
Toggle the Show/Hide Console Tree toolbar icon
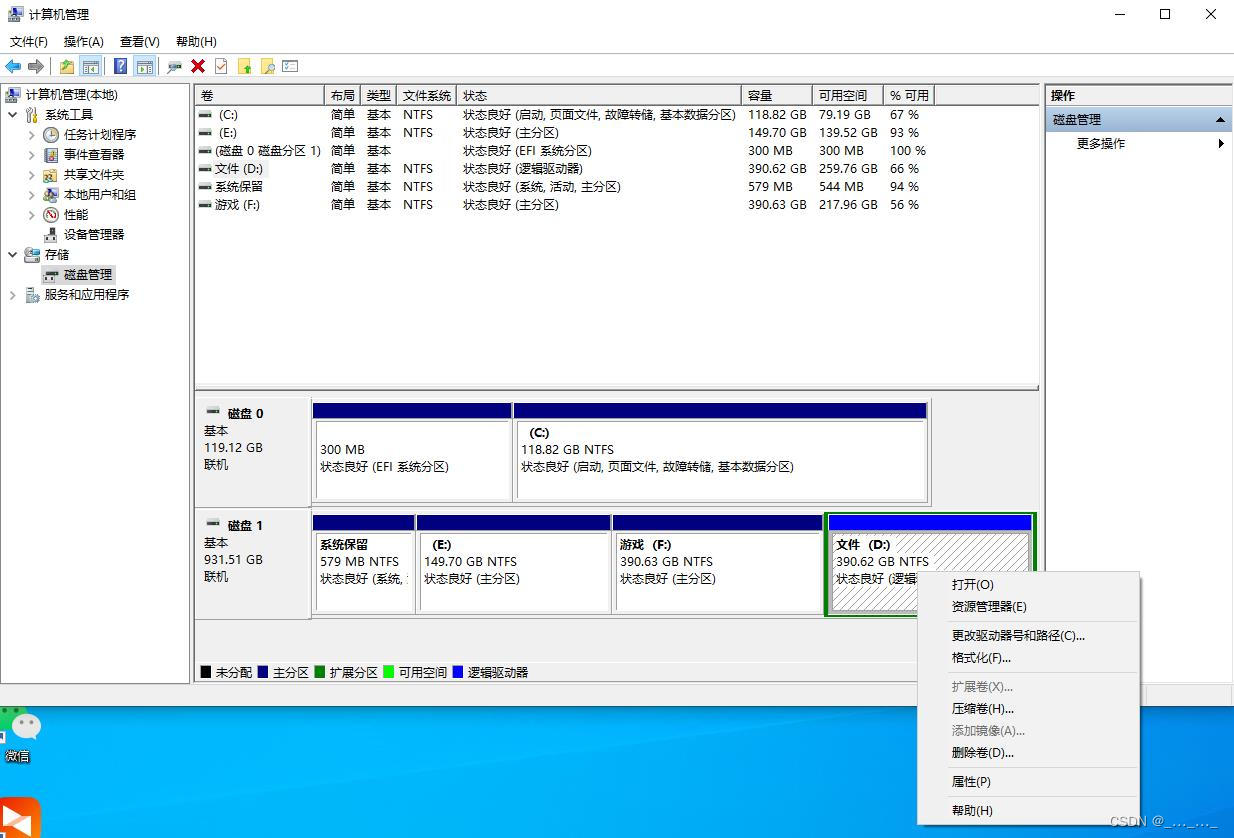tap(91, 66)
